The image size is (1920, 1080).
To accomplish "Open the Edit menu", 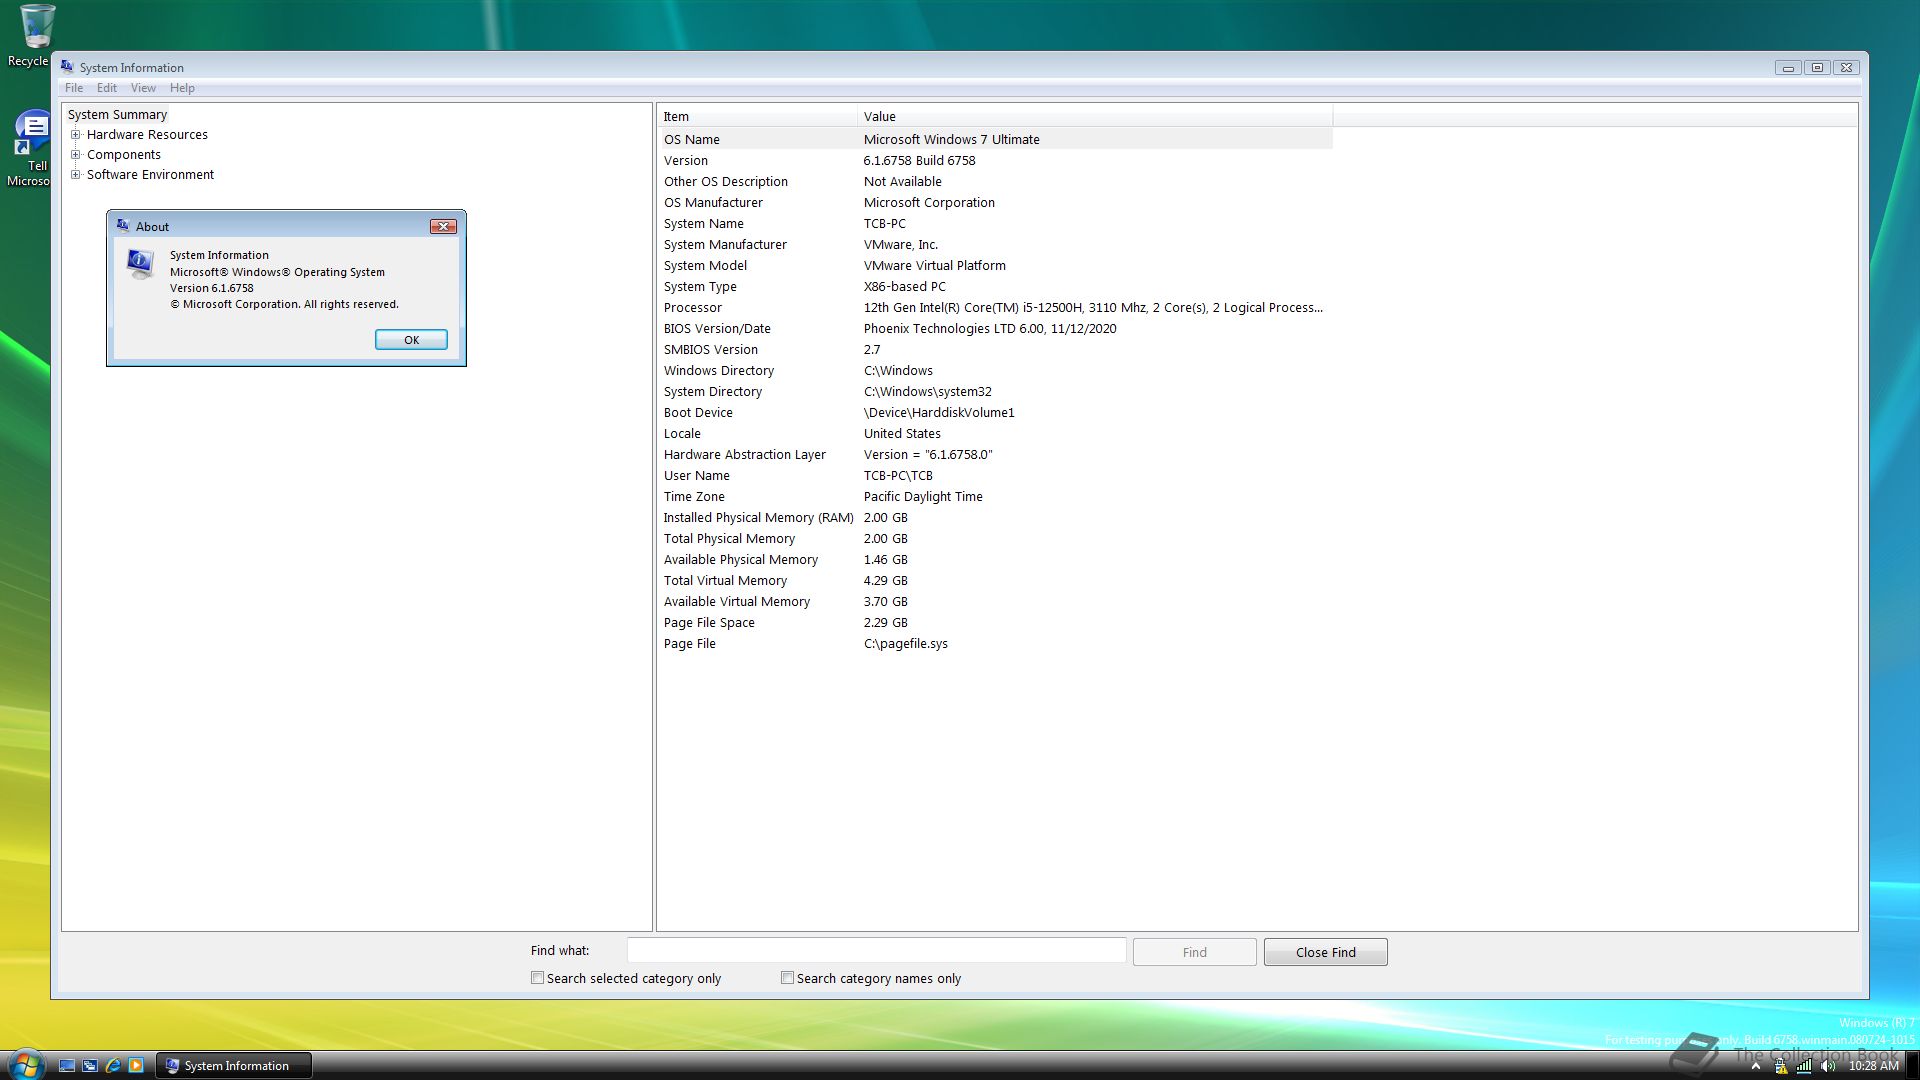I will coord(107,88).
